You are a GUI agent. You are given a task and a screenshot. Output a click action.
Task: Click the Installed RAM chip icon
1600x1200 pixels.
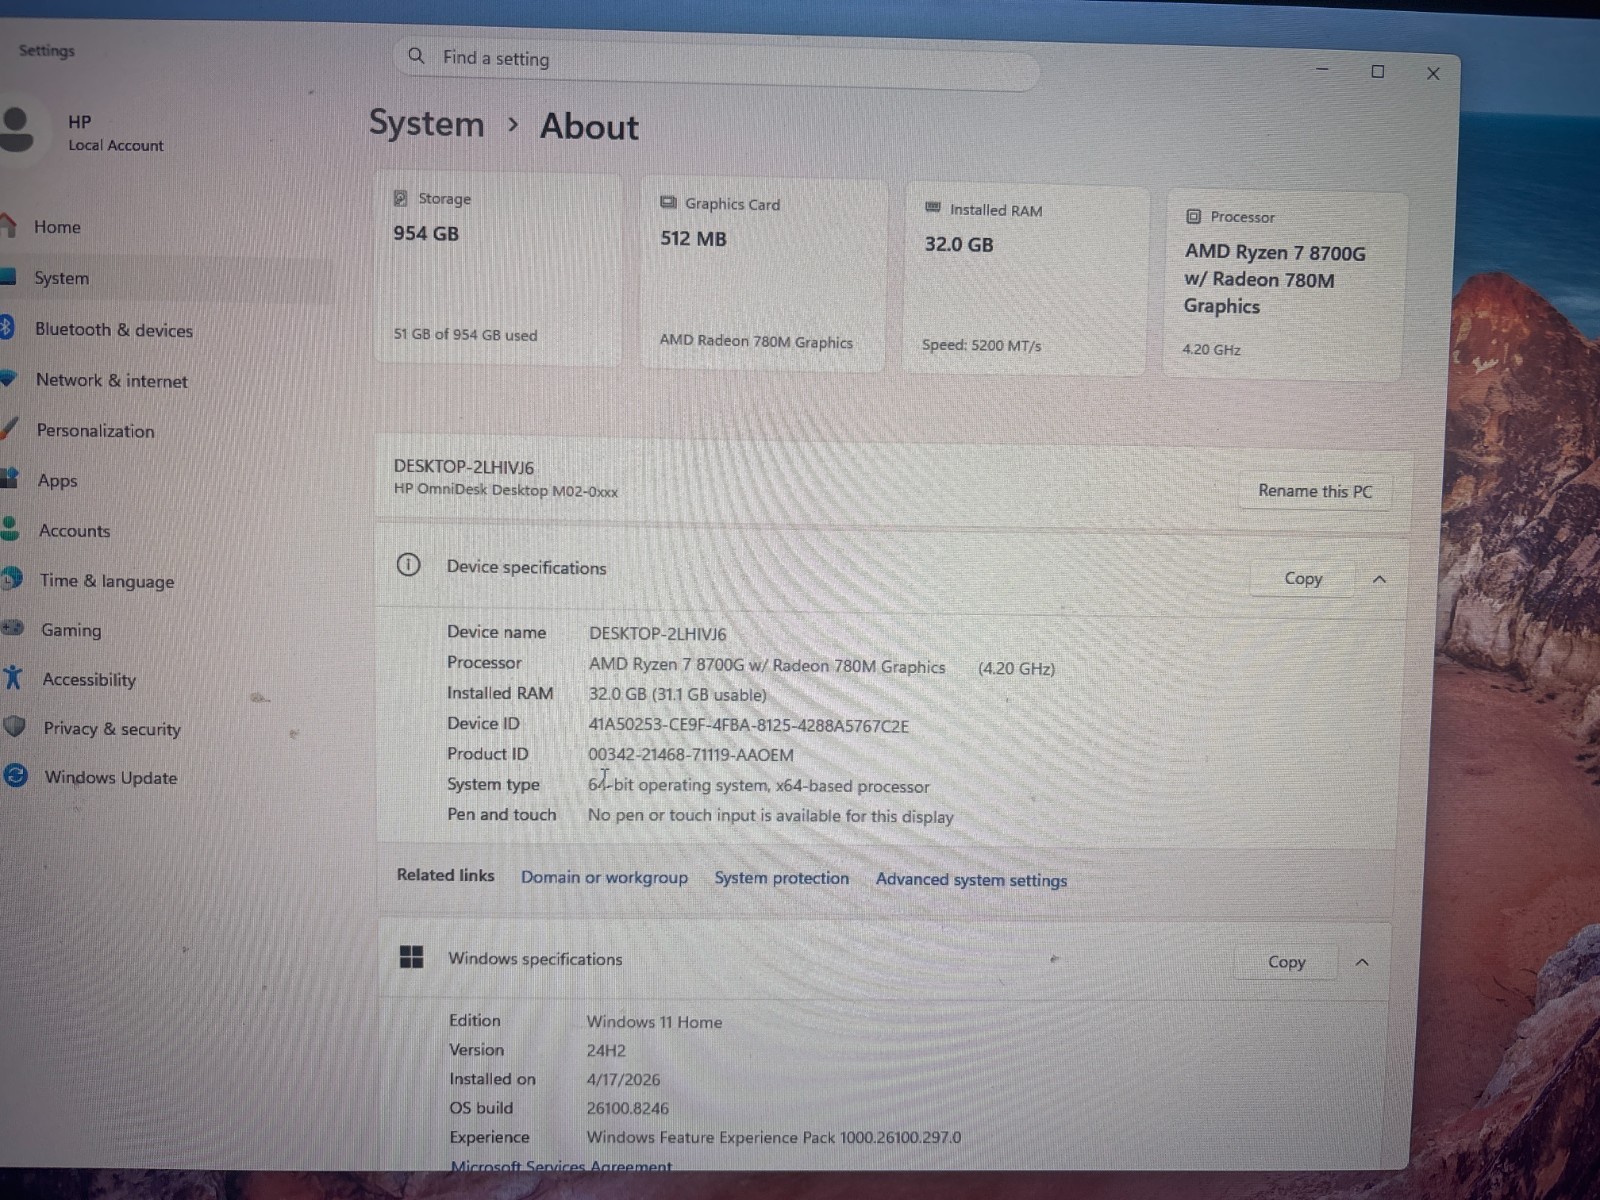[933, 208]
